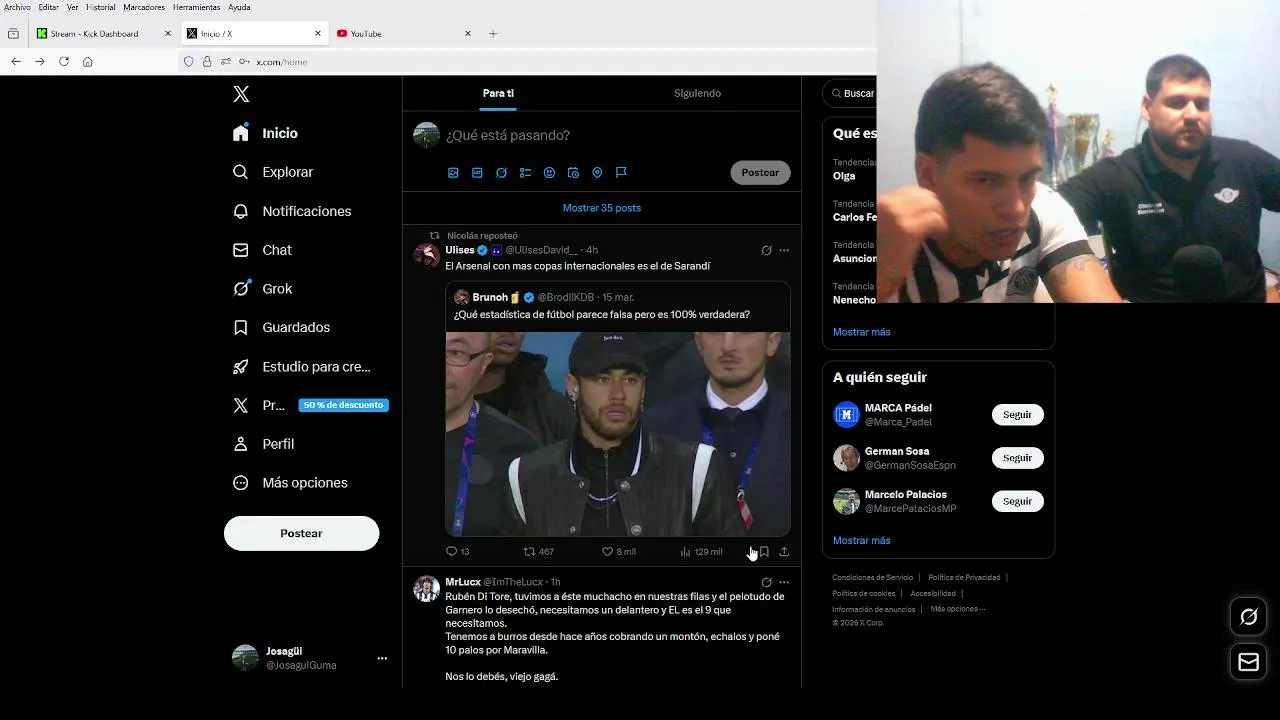The image size is (1280, 720).
Task: Show more accounts to follow
Action: pos(861,540)
